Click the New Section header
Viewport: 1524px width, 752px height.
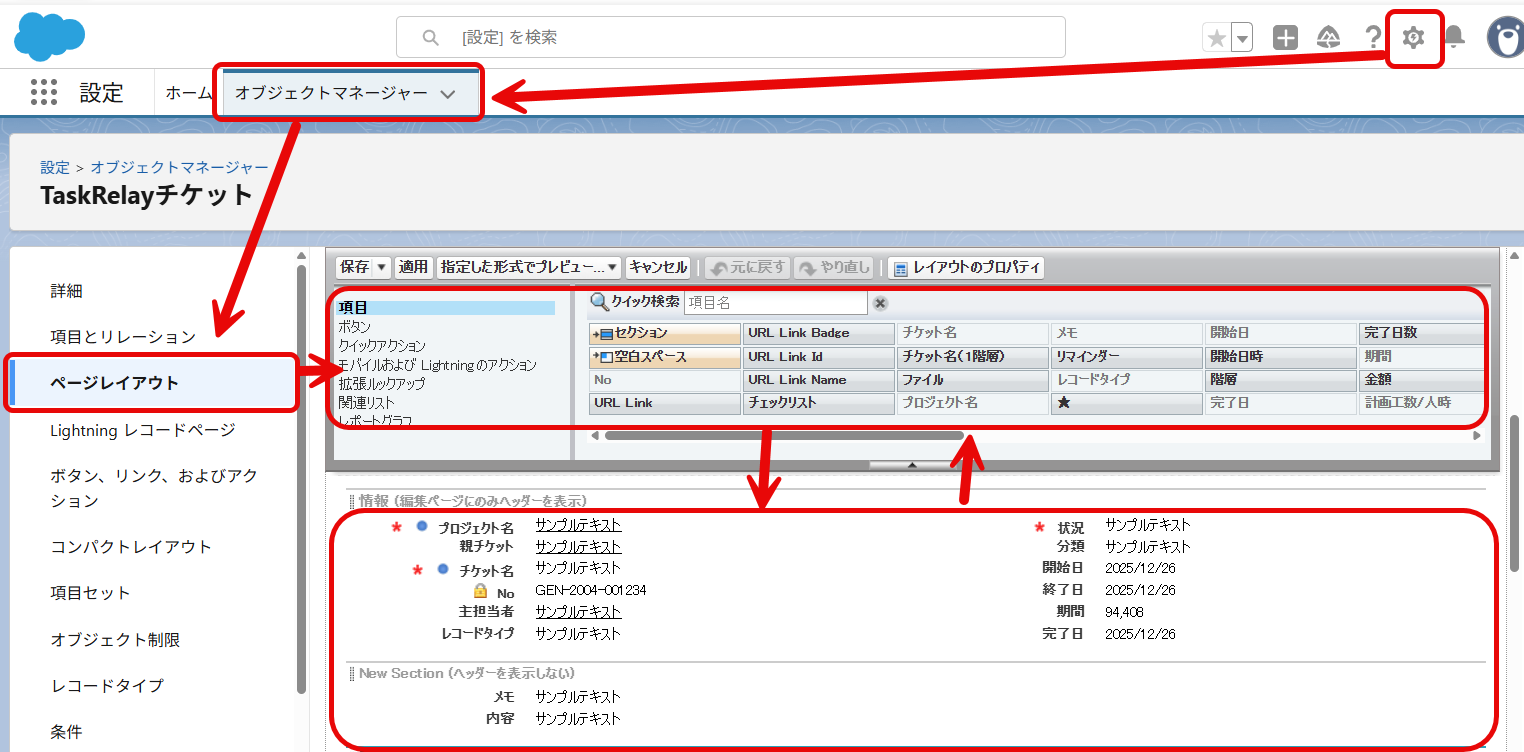click(467, 673)
